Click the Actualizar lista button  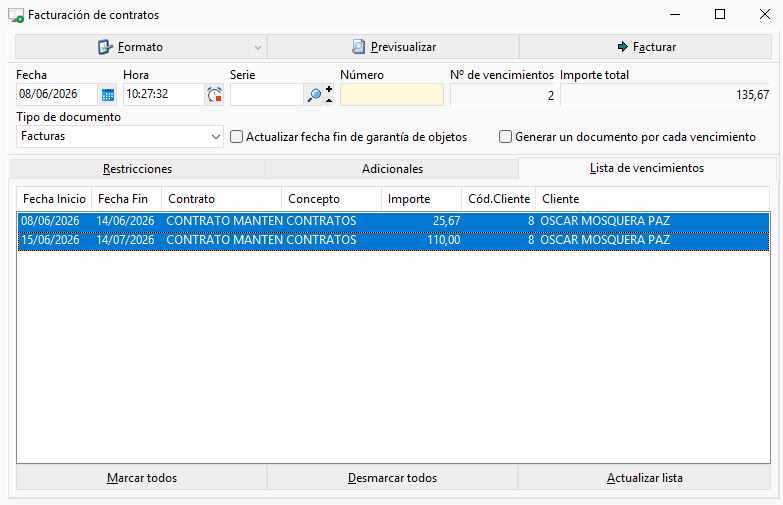[x=644, y=478]
